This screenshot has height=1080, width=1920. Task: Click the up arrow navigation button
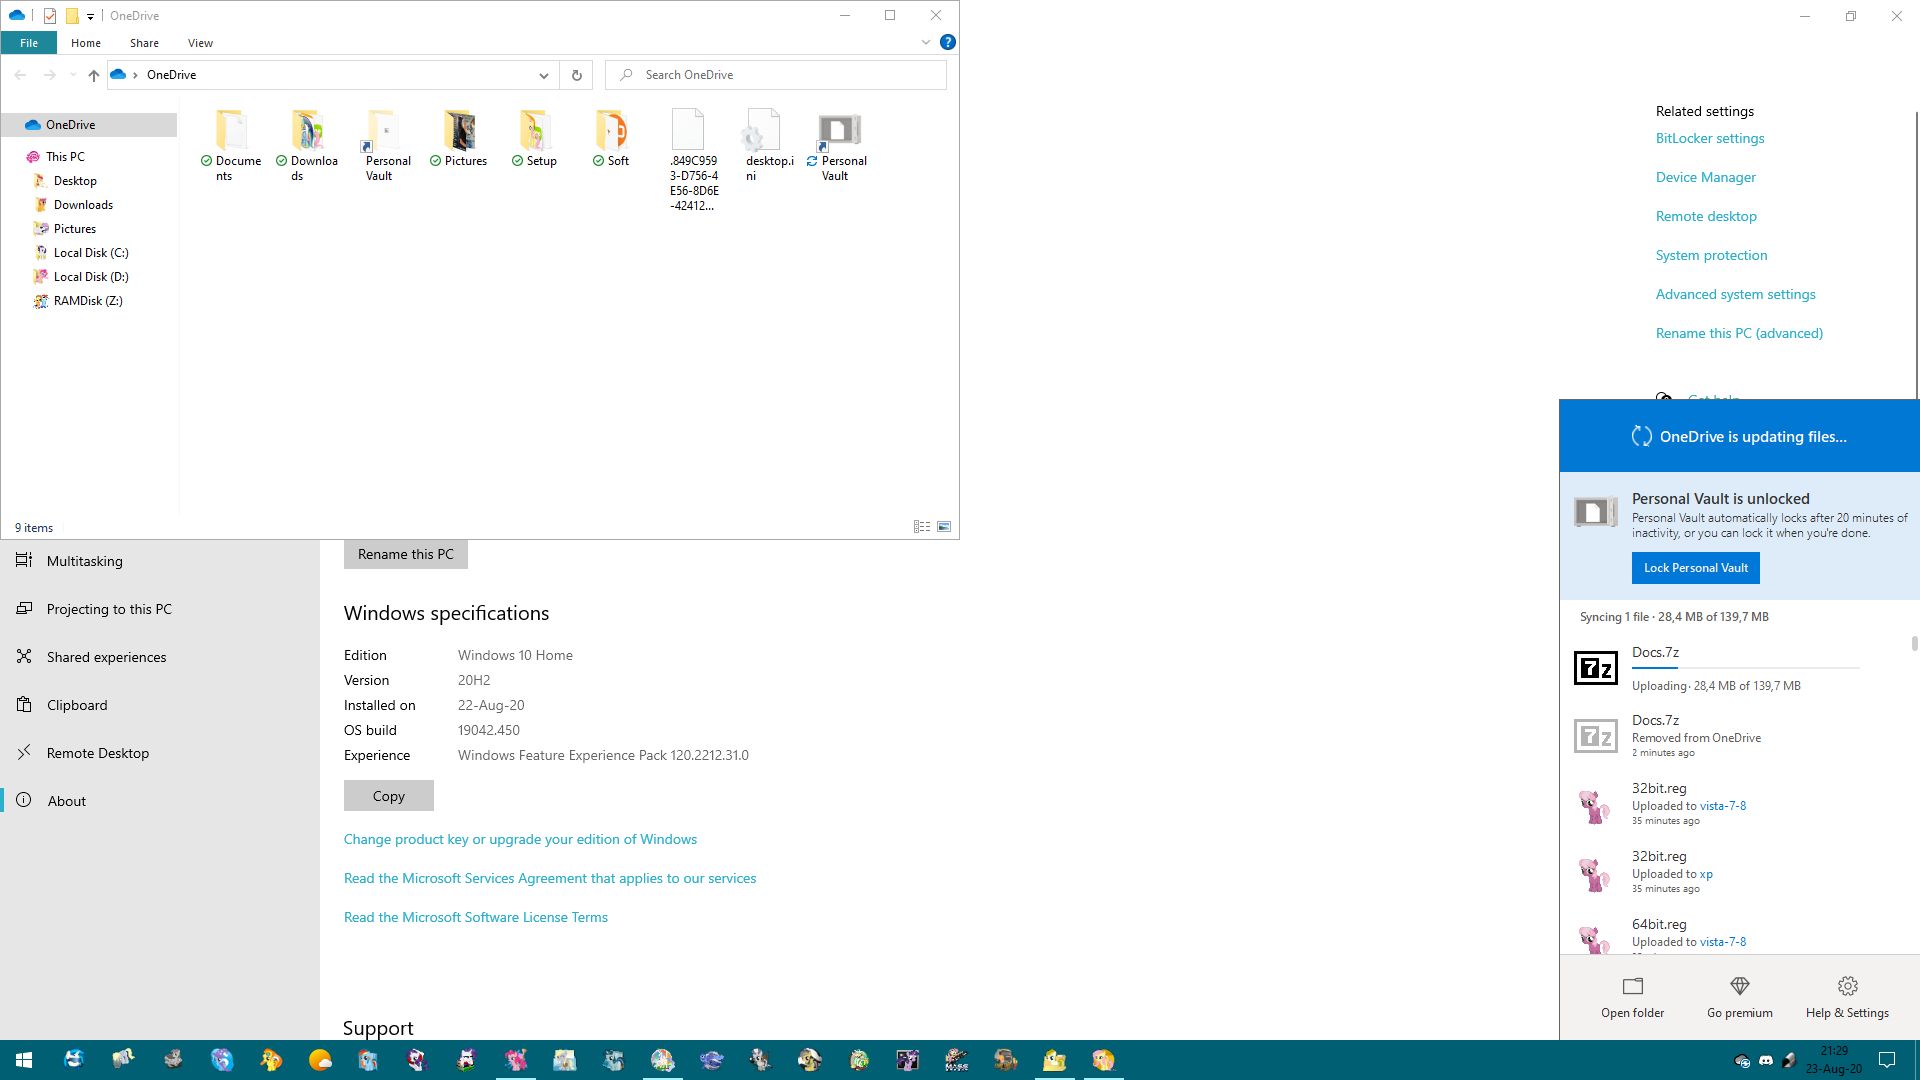[x=93, y=75]
